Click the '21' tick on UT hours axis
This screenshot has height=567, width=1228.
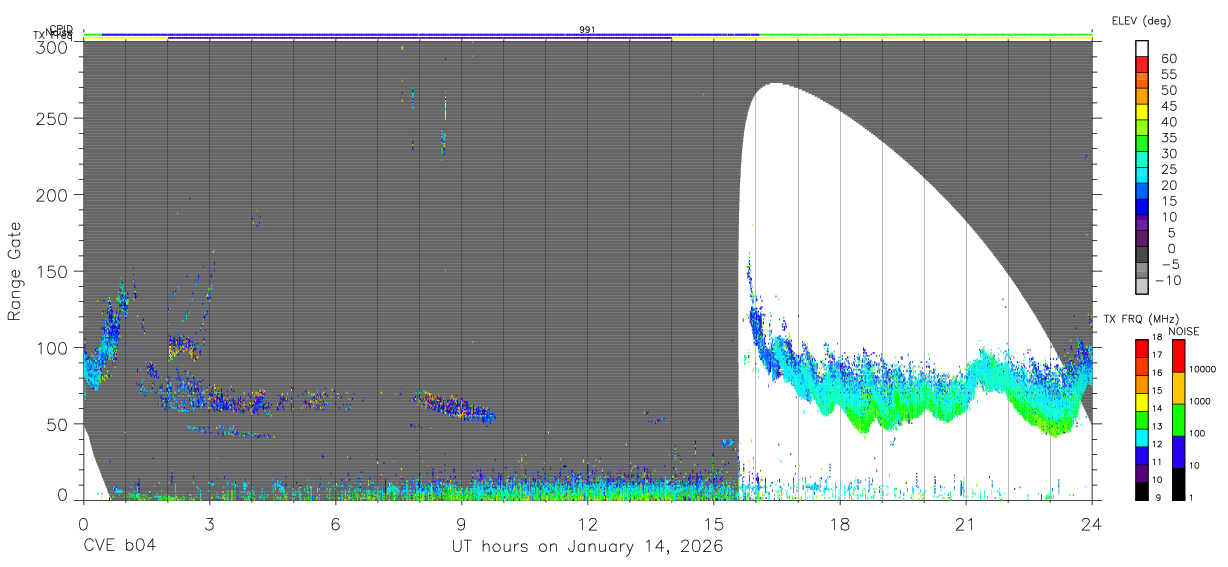point(965,523)
